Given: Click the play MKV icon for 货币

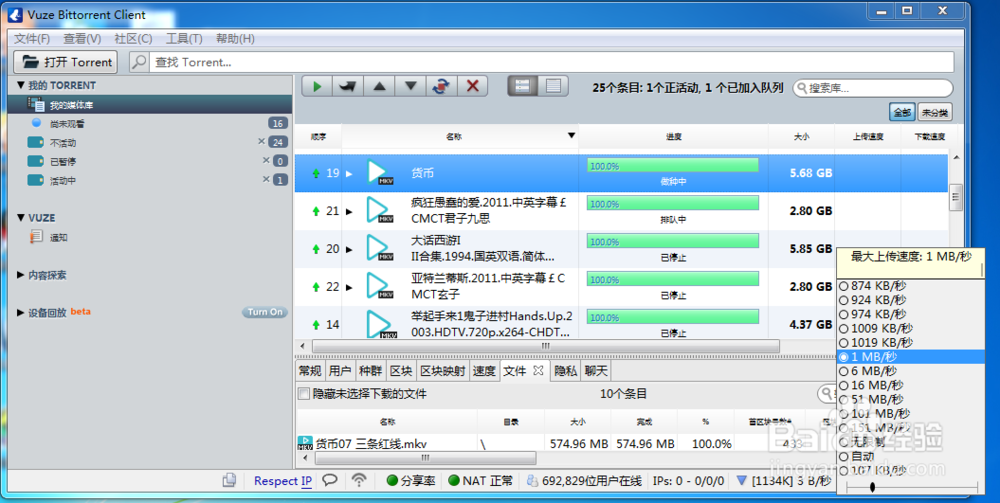Looking at the screenshot, I should coord(380,172).
